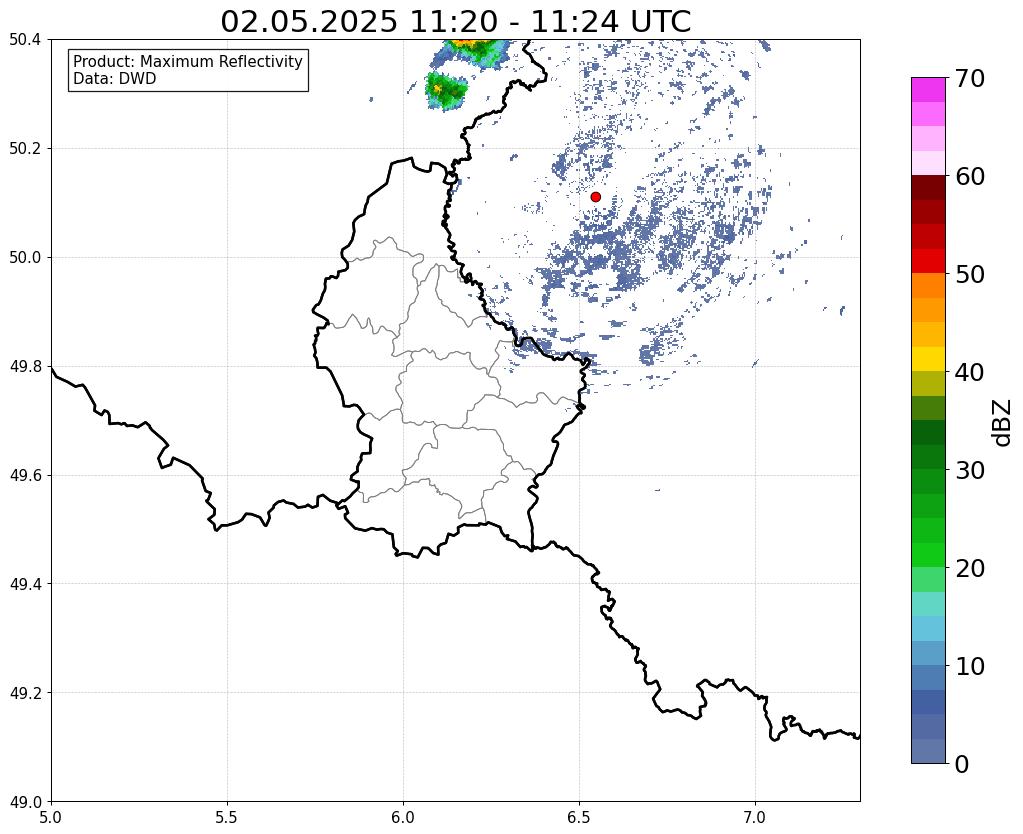Screen dimensions: 1023x834
Task: Click the 10 dBZ colorbar tick label
Action: coord(970,666)
